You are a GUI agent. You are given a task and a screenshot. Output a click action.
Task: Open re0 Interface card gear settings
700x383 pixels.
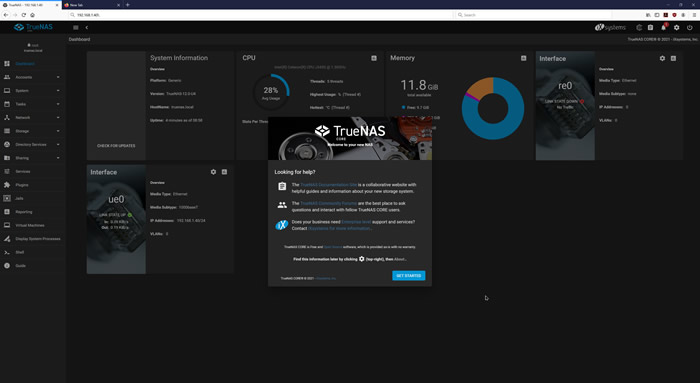662,58
